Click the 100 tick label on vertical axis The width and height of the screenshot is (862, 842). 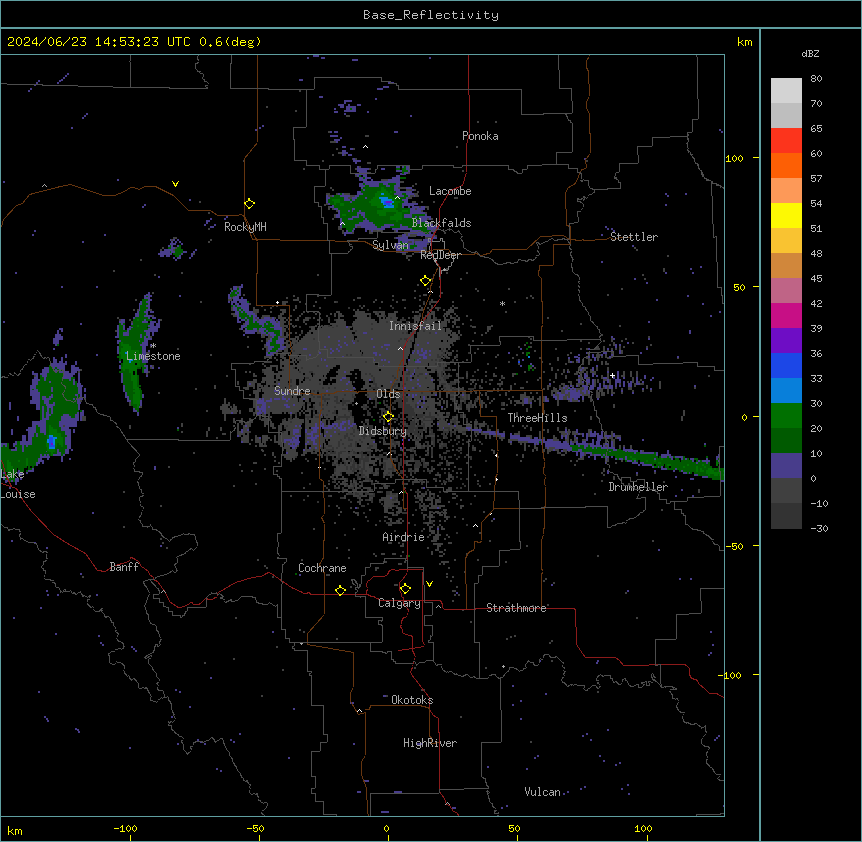pos(734,158)
